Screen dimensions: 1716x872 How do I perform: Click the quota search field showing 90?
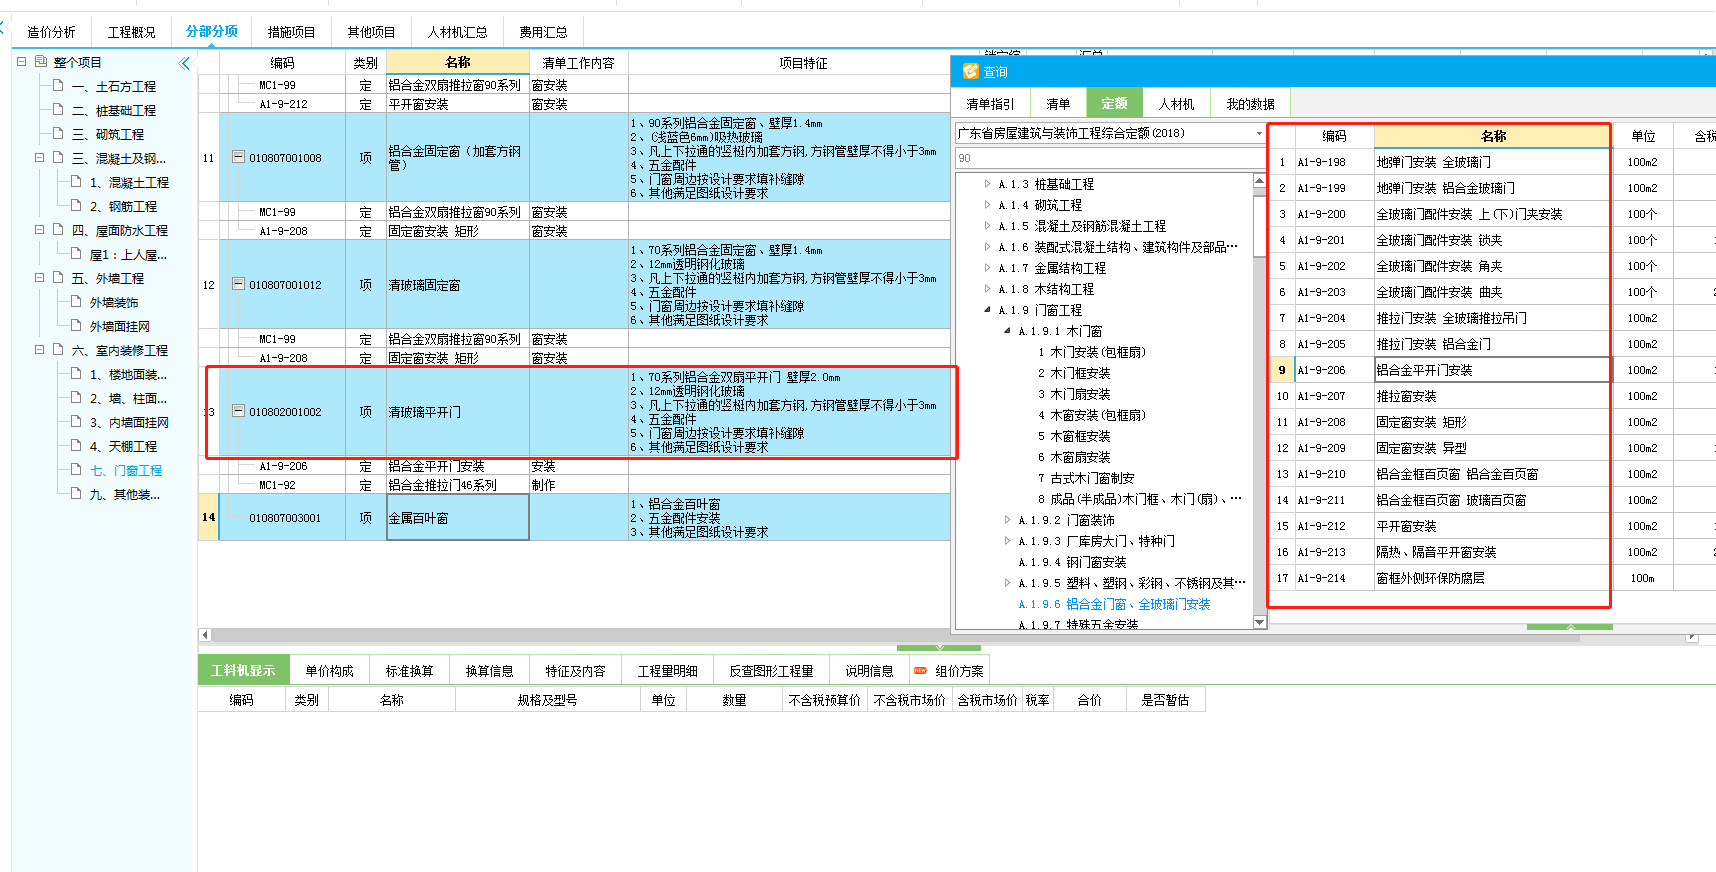pos(1110,158)
